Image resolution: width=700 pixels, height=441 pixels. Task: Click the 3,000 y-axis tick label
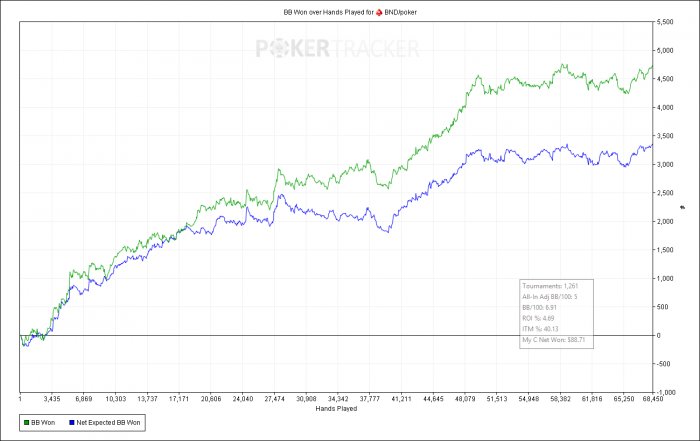(665, 165)
